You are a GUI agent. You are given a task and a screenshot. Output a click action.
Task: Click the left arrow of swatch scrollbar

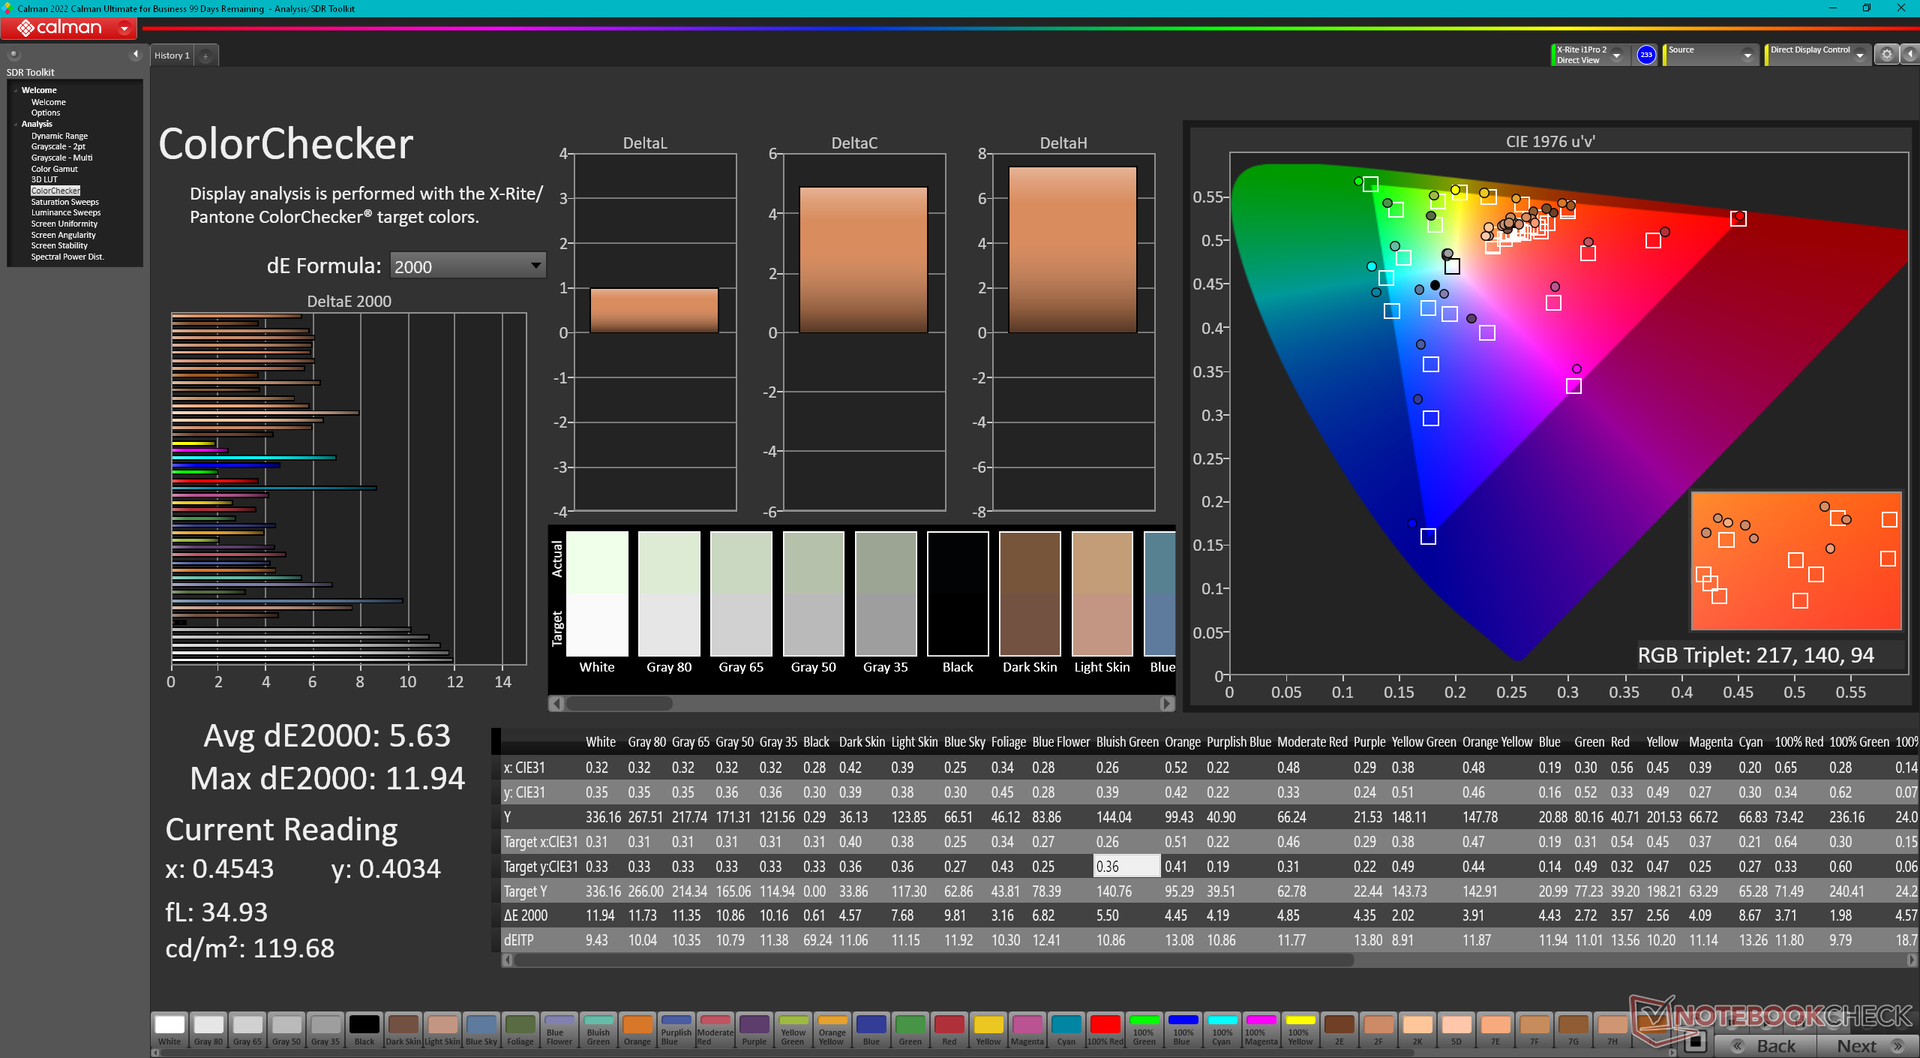[x=557, y=704]
